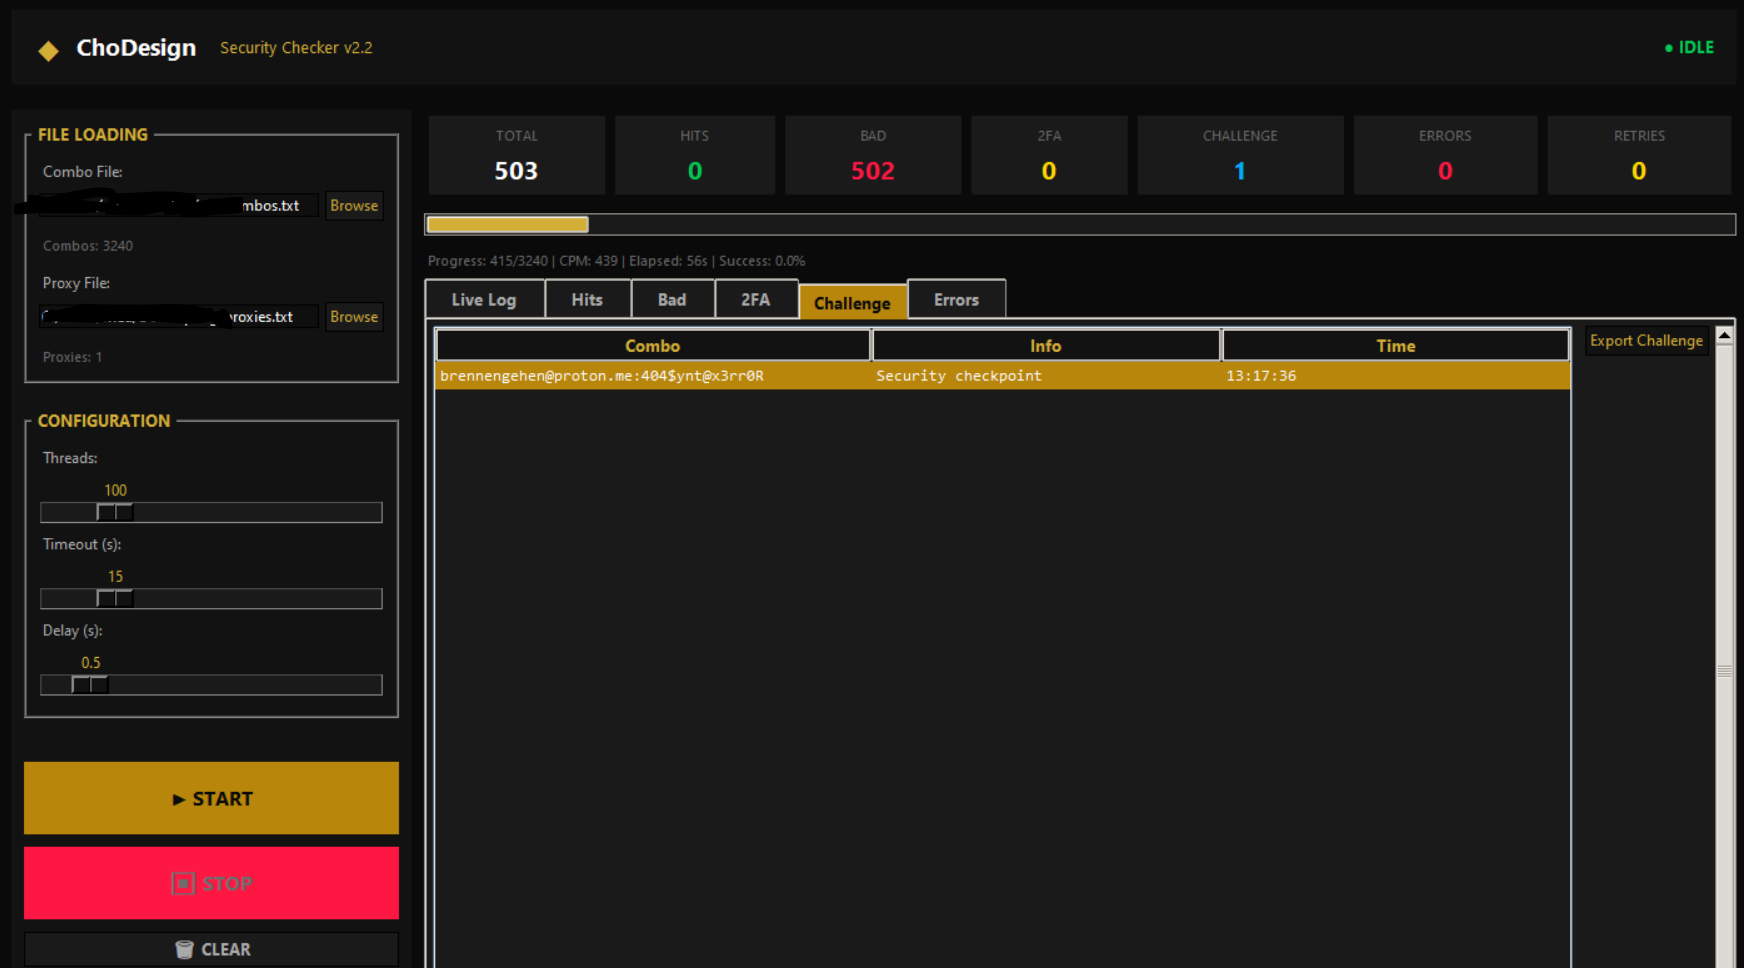Screen dimensions: 1744x968
Task: Click the results panel vertical scrollbar thumb
Action: (x=1724, y=670)
